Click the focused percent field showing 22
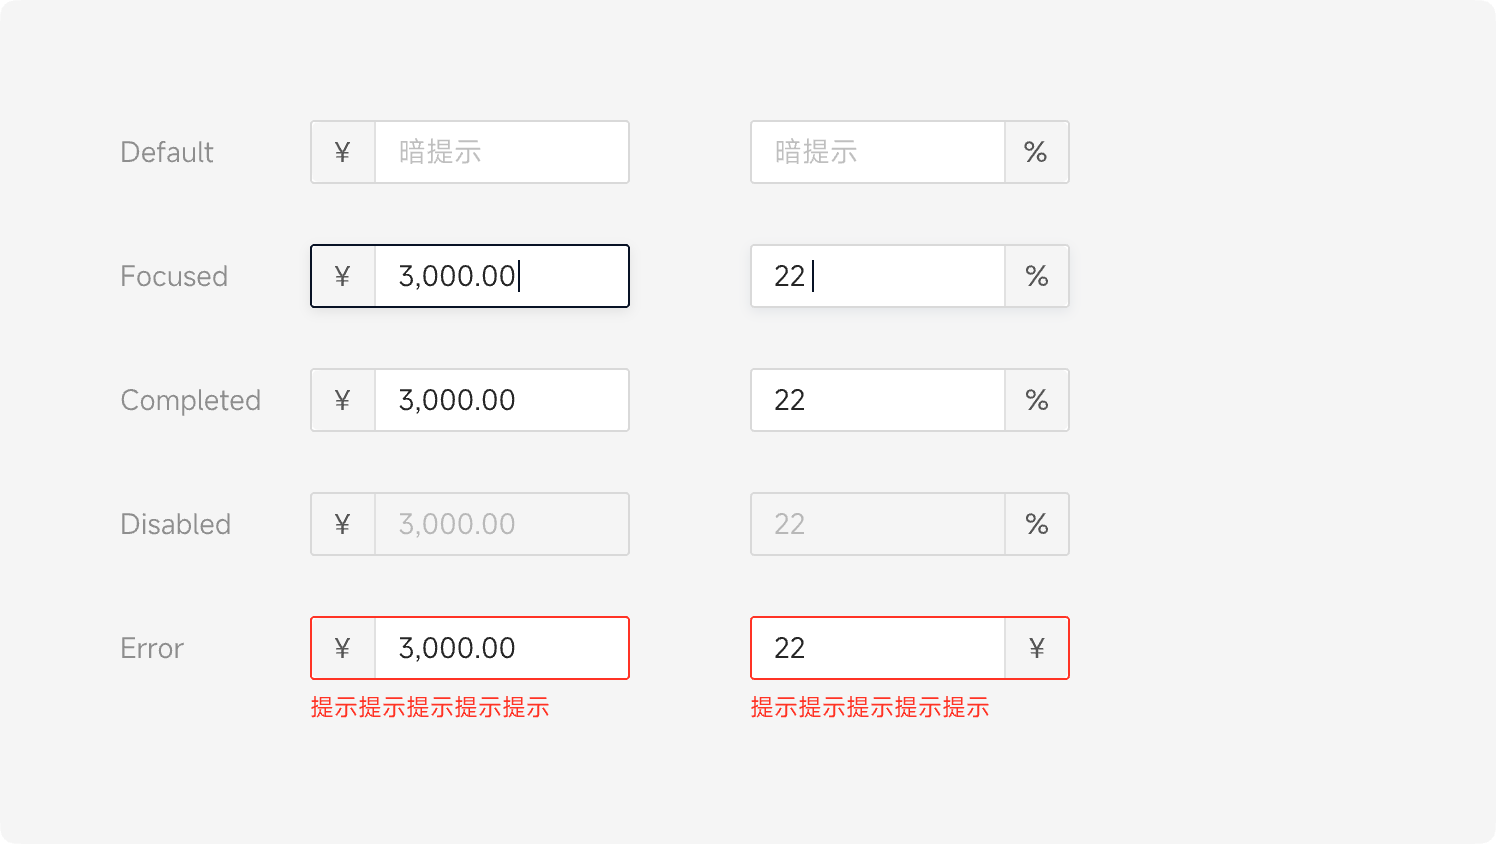Viewport: 1496px width, 844px height. [x=877, y=276]
